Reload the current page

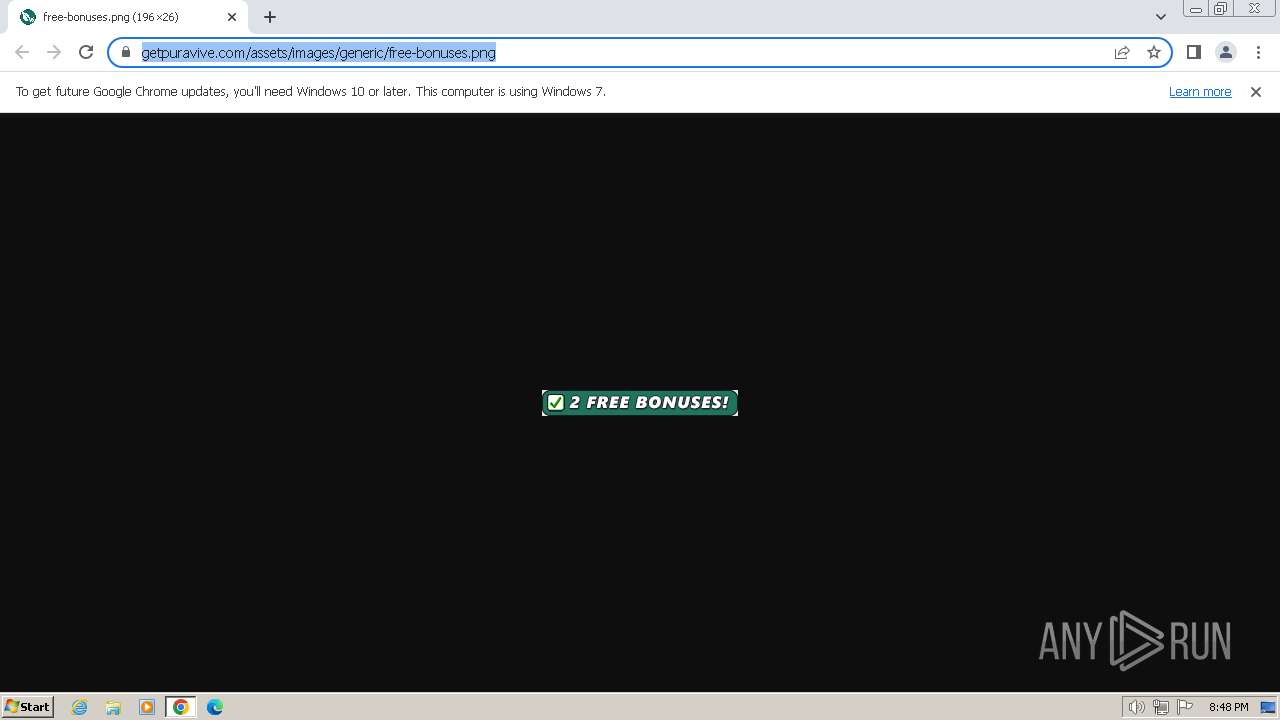coord(86,52)
